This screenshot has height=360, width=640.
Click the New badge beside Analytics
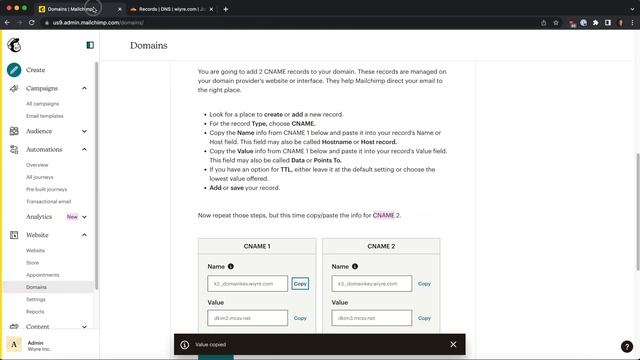click(72, 217)
